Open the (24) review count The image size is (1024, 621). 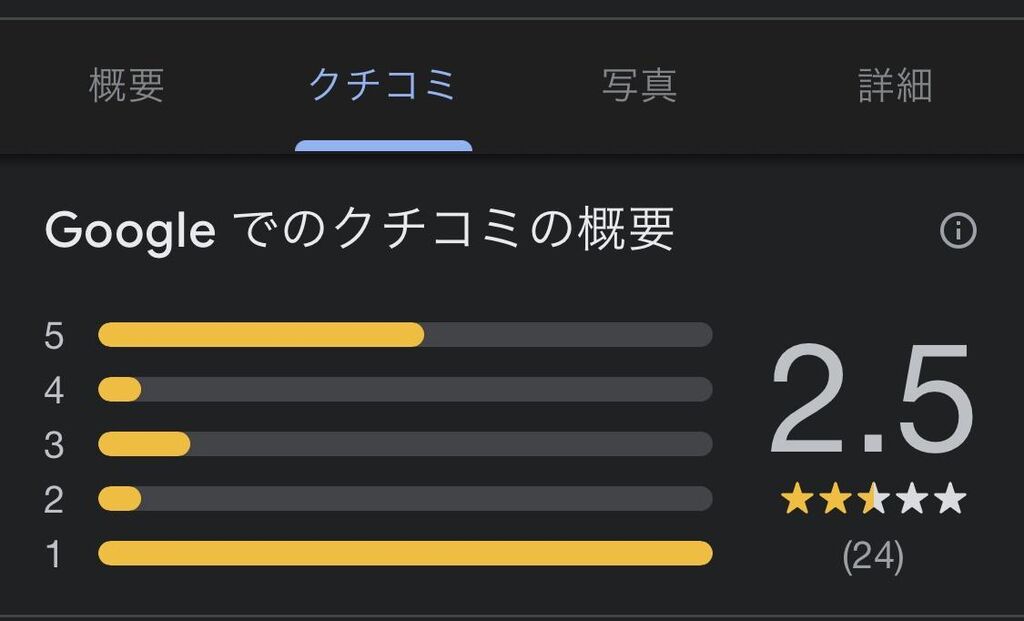coord(872,556)
